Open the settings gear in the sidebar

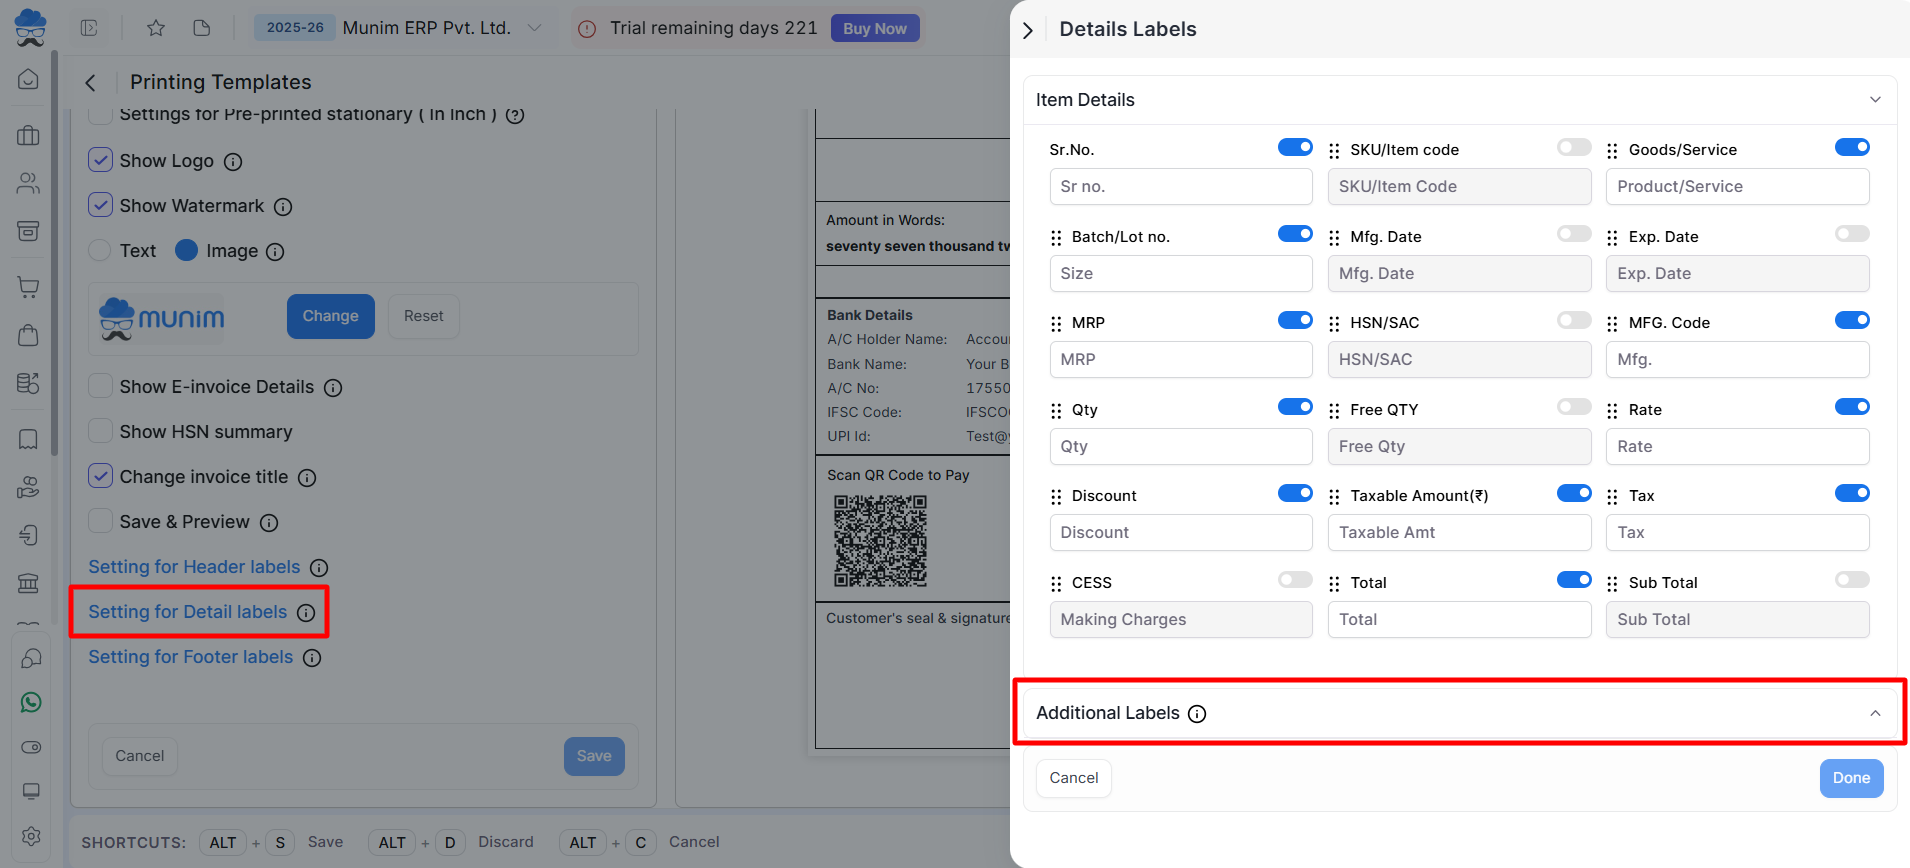pos(31,836)
